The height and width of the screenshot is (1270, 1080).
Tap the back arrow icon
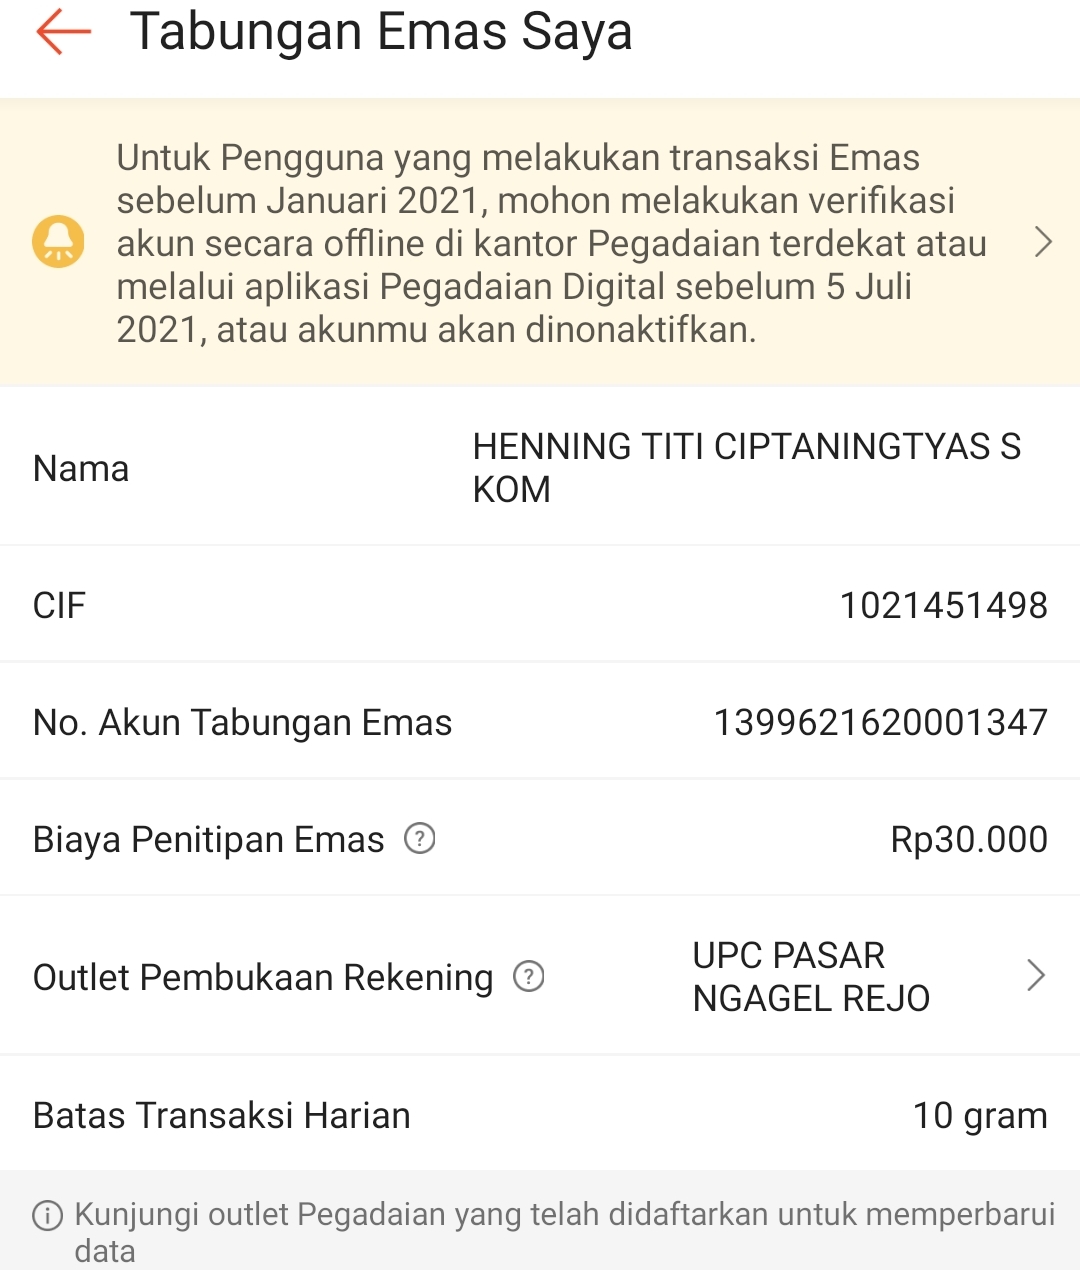(x=63, y=32)
